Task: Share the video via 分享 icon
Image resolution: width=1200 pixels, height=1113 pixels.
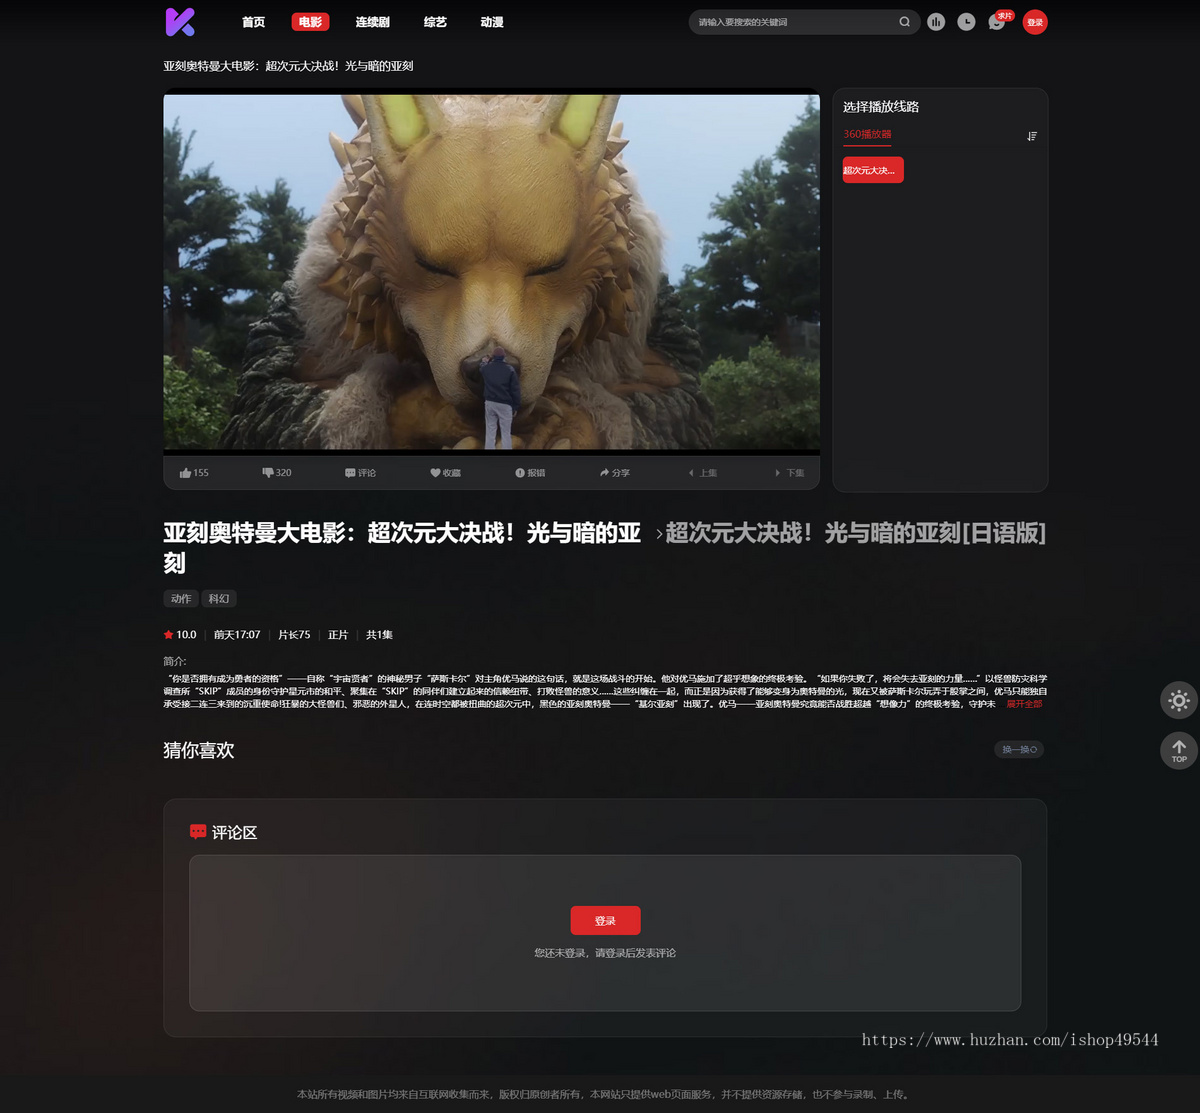Action: coord(614,473)
